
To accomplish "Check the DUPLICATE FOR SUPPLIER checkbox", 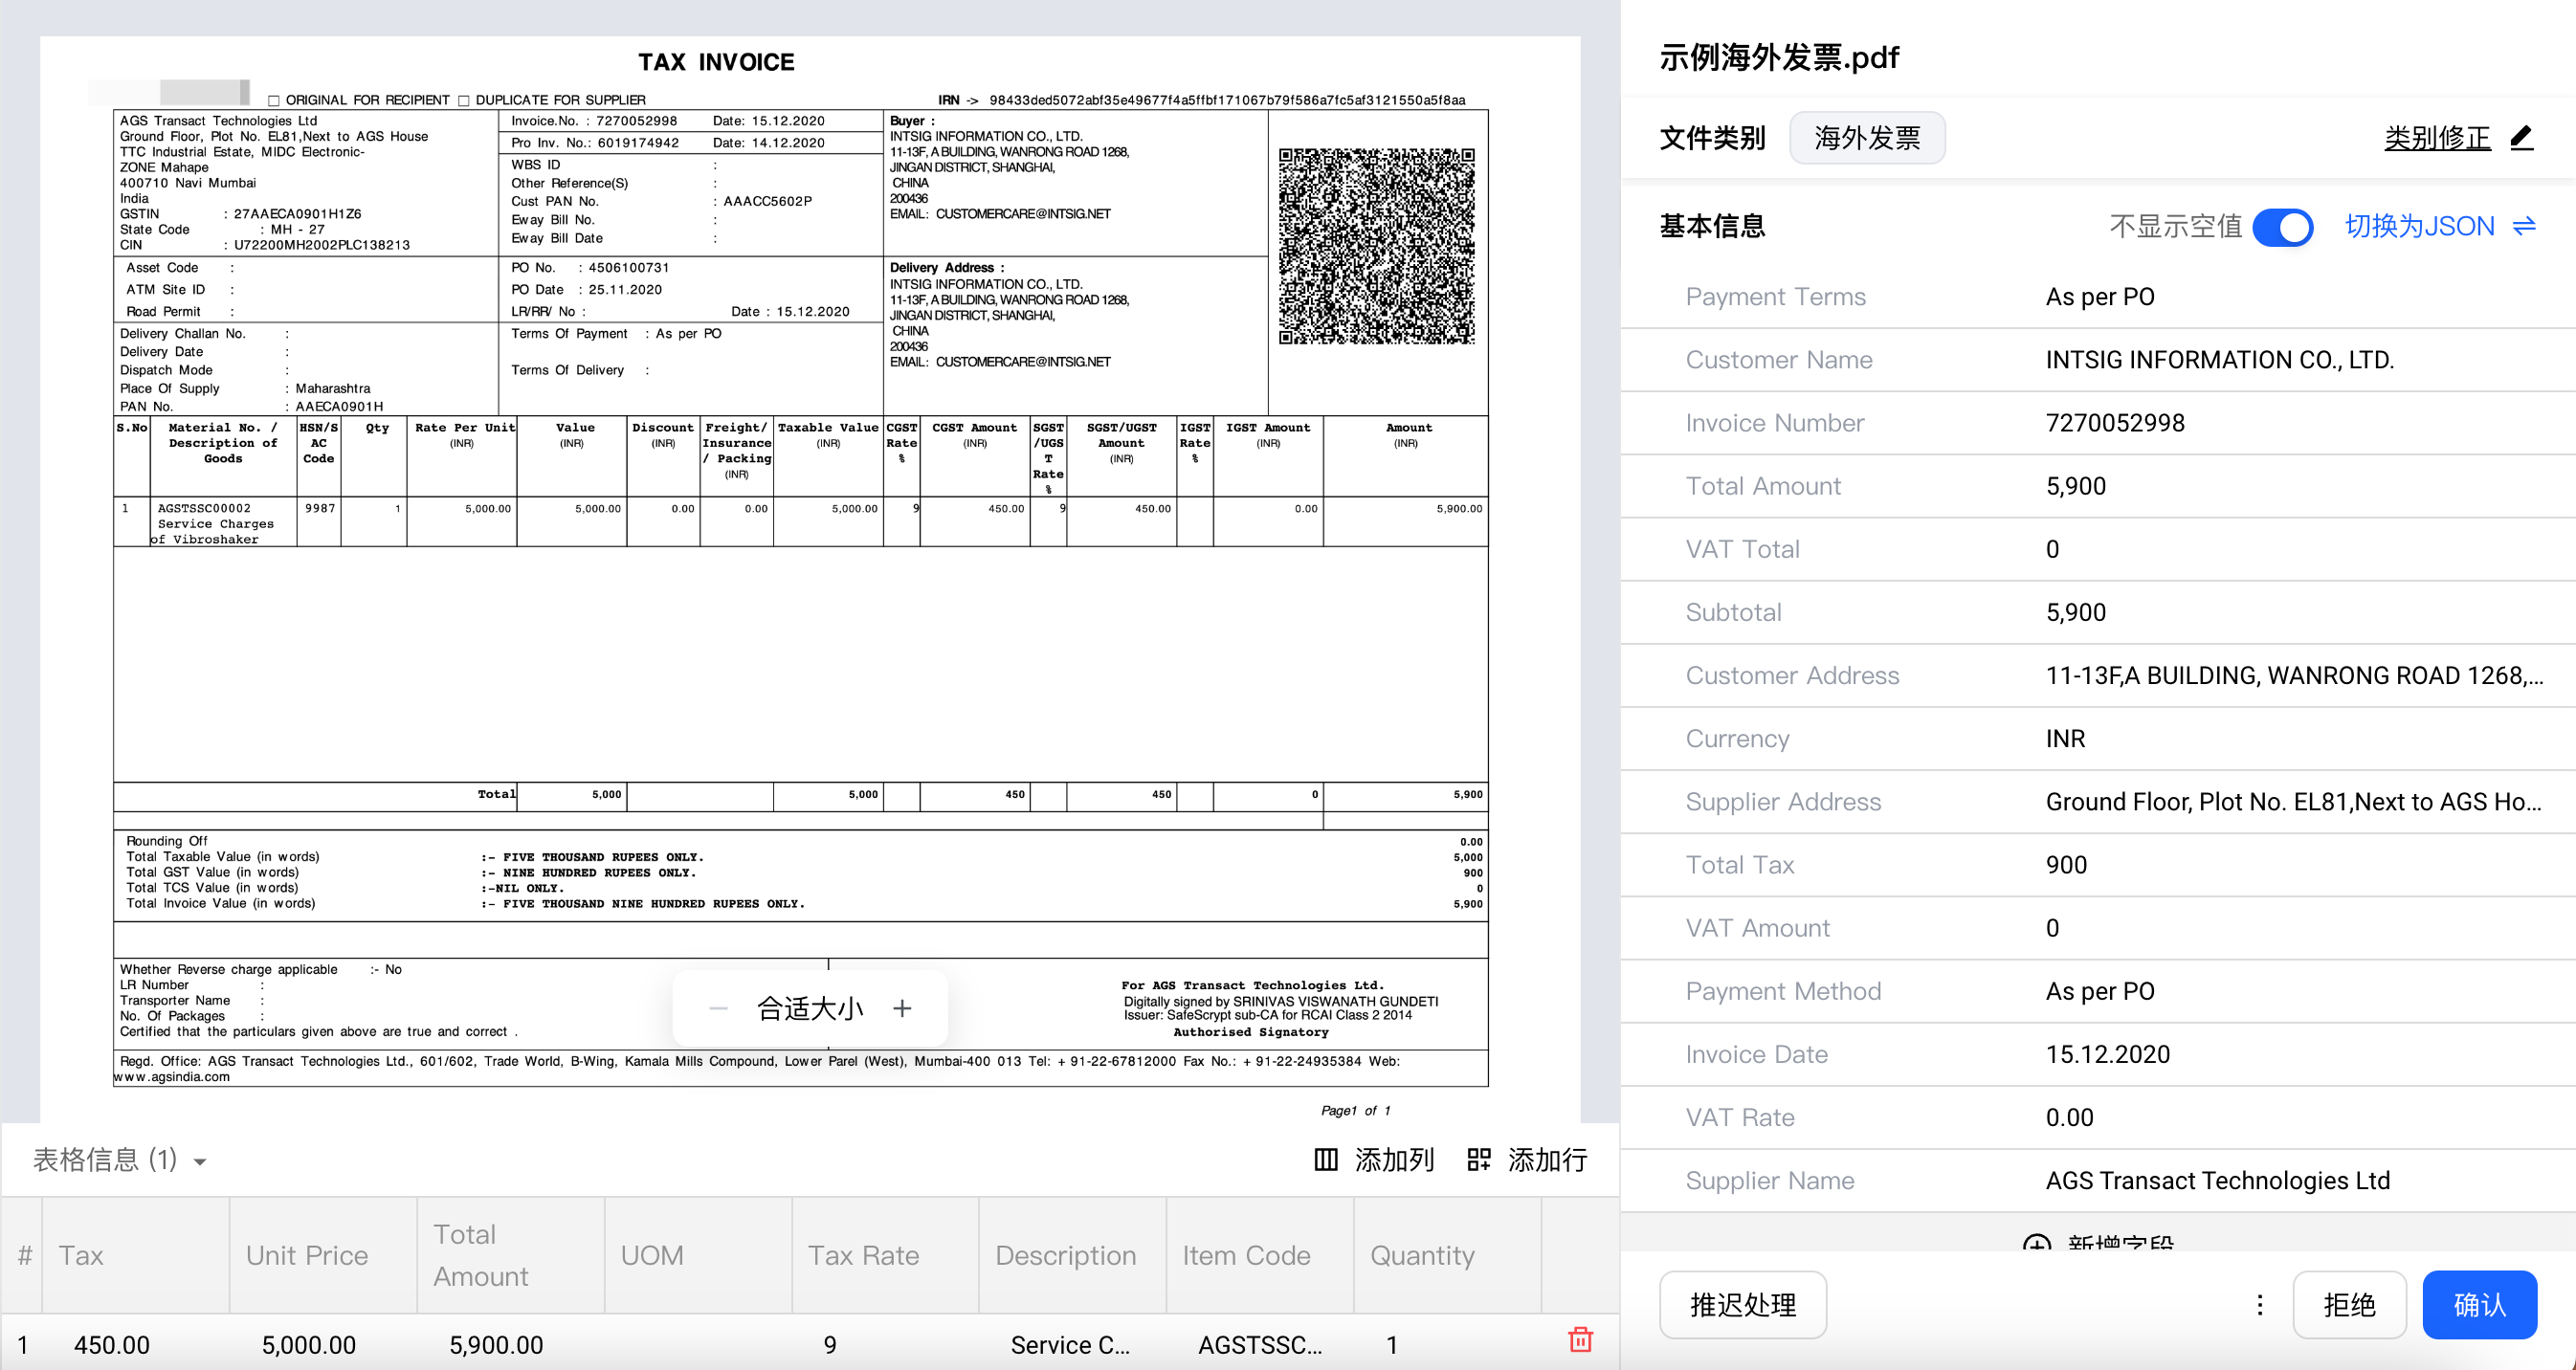I will click(x=463, y=100).
